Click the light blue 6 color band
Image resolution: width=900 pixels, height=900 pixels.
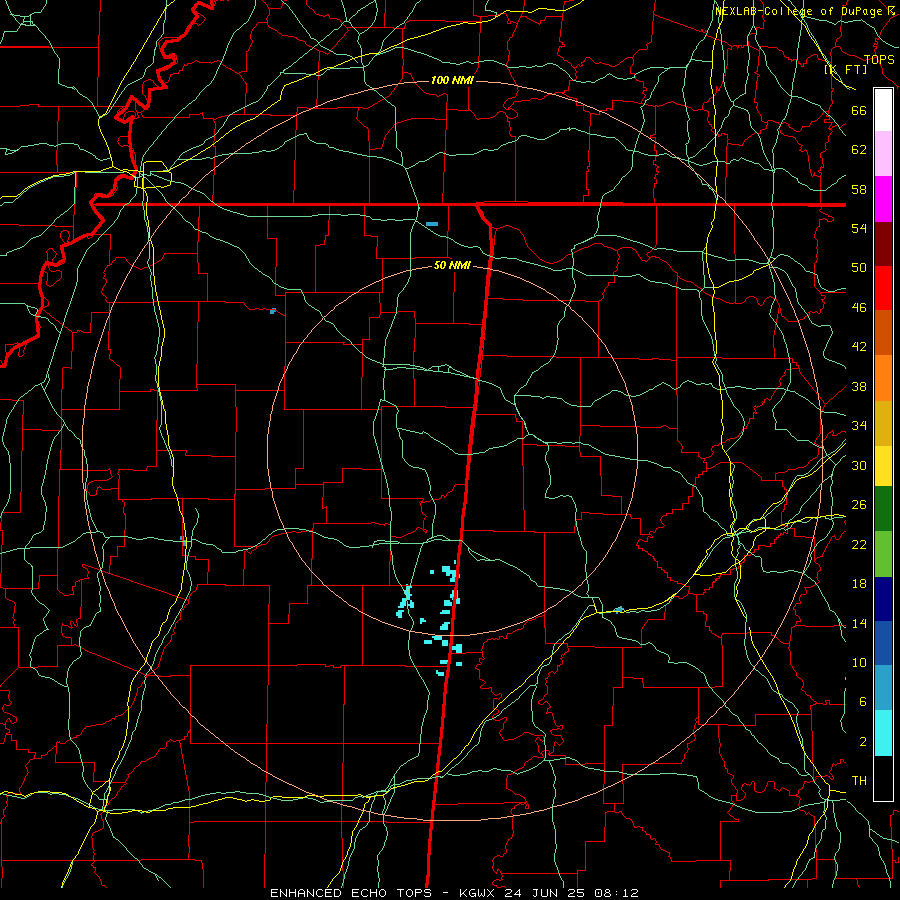click(883, 688)
